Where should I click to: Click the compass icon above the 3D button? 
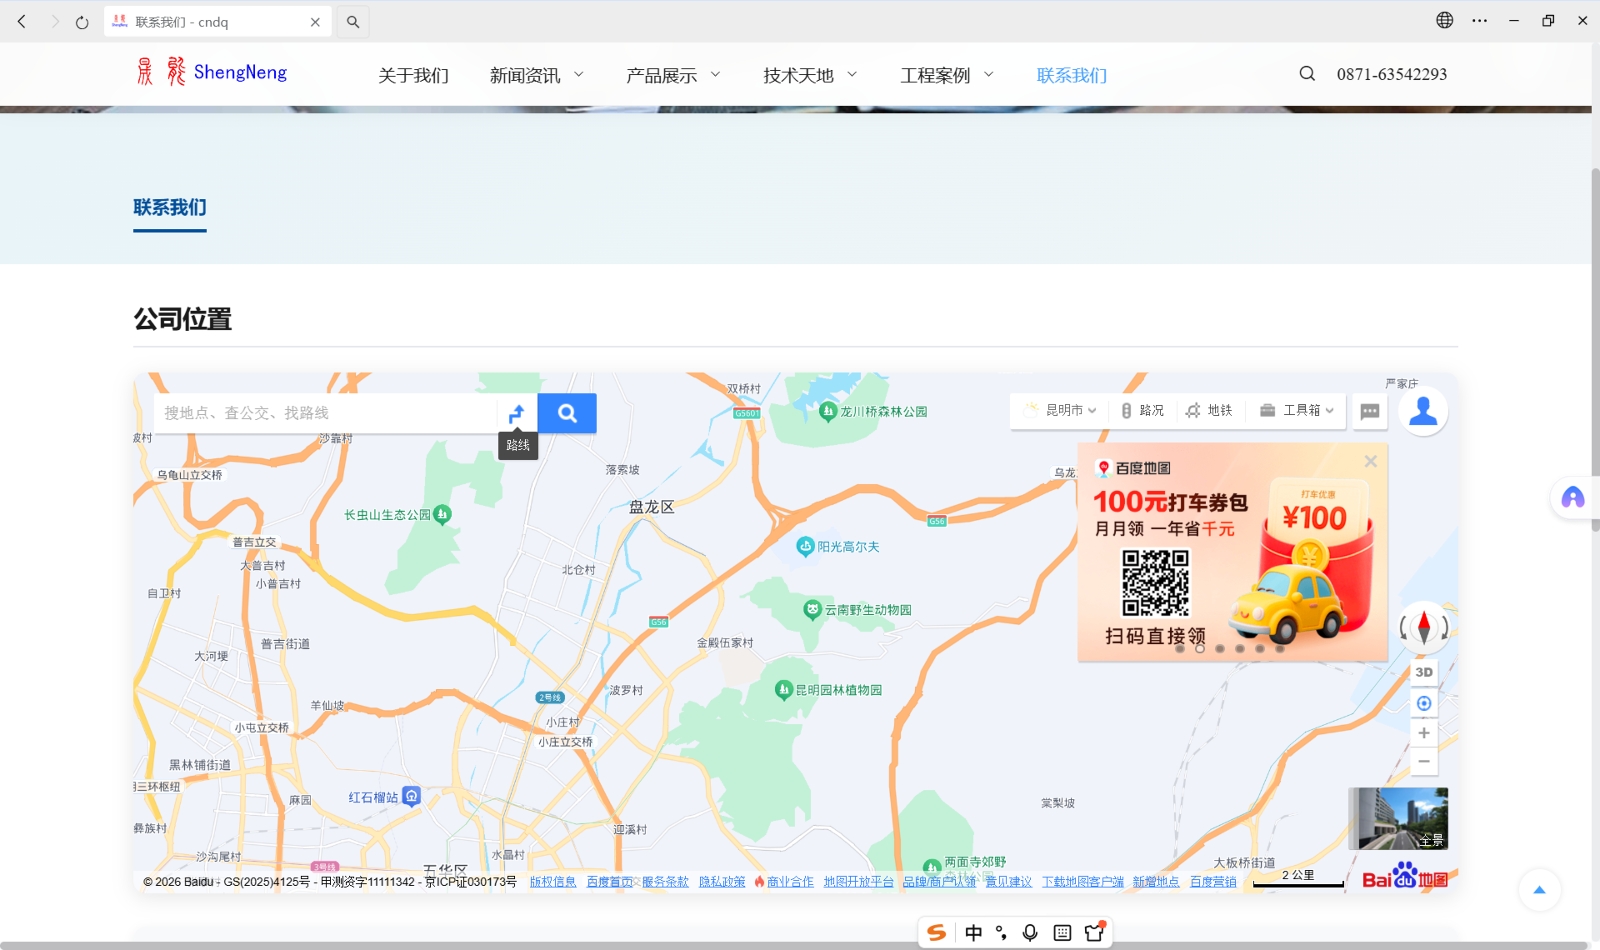click(1424, 628)
